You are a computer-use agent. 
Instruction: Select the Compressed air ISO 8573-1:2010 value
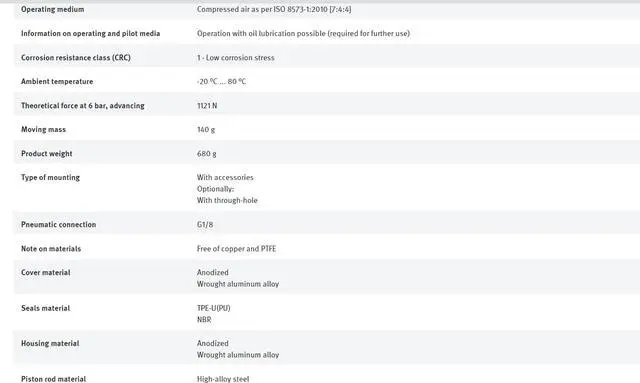(x=274, y=9)
